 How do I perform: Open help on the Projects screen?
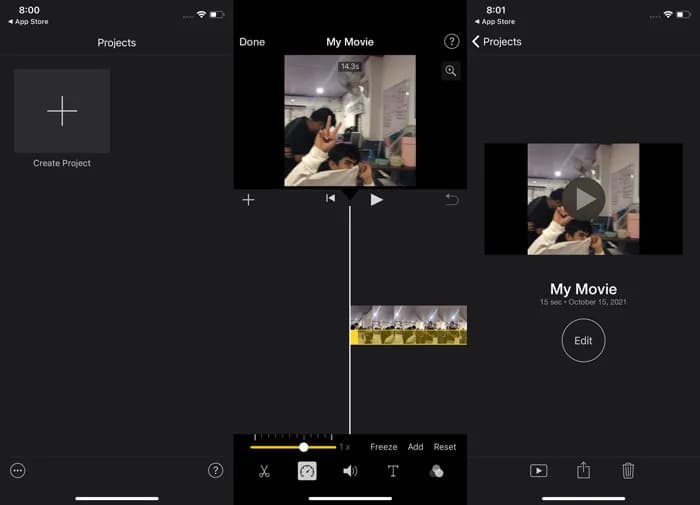point(215,470)
